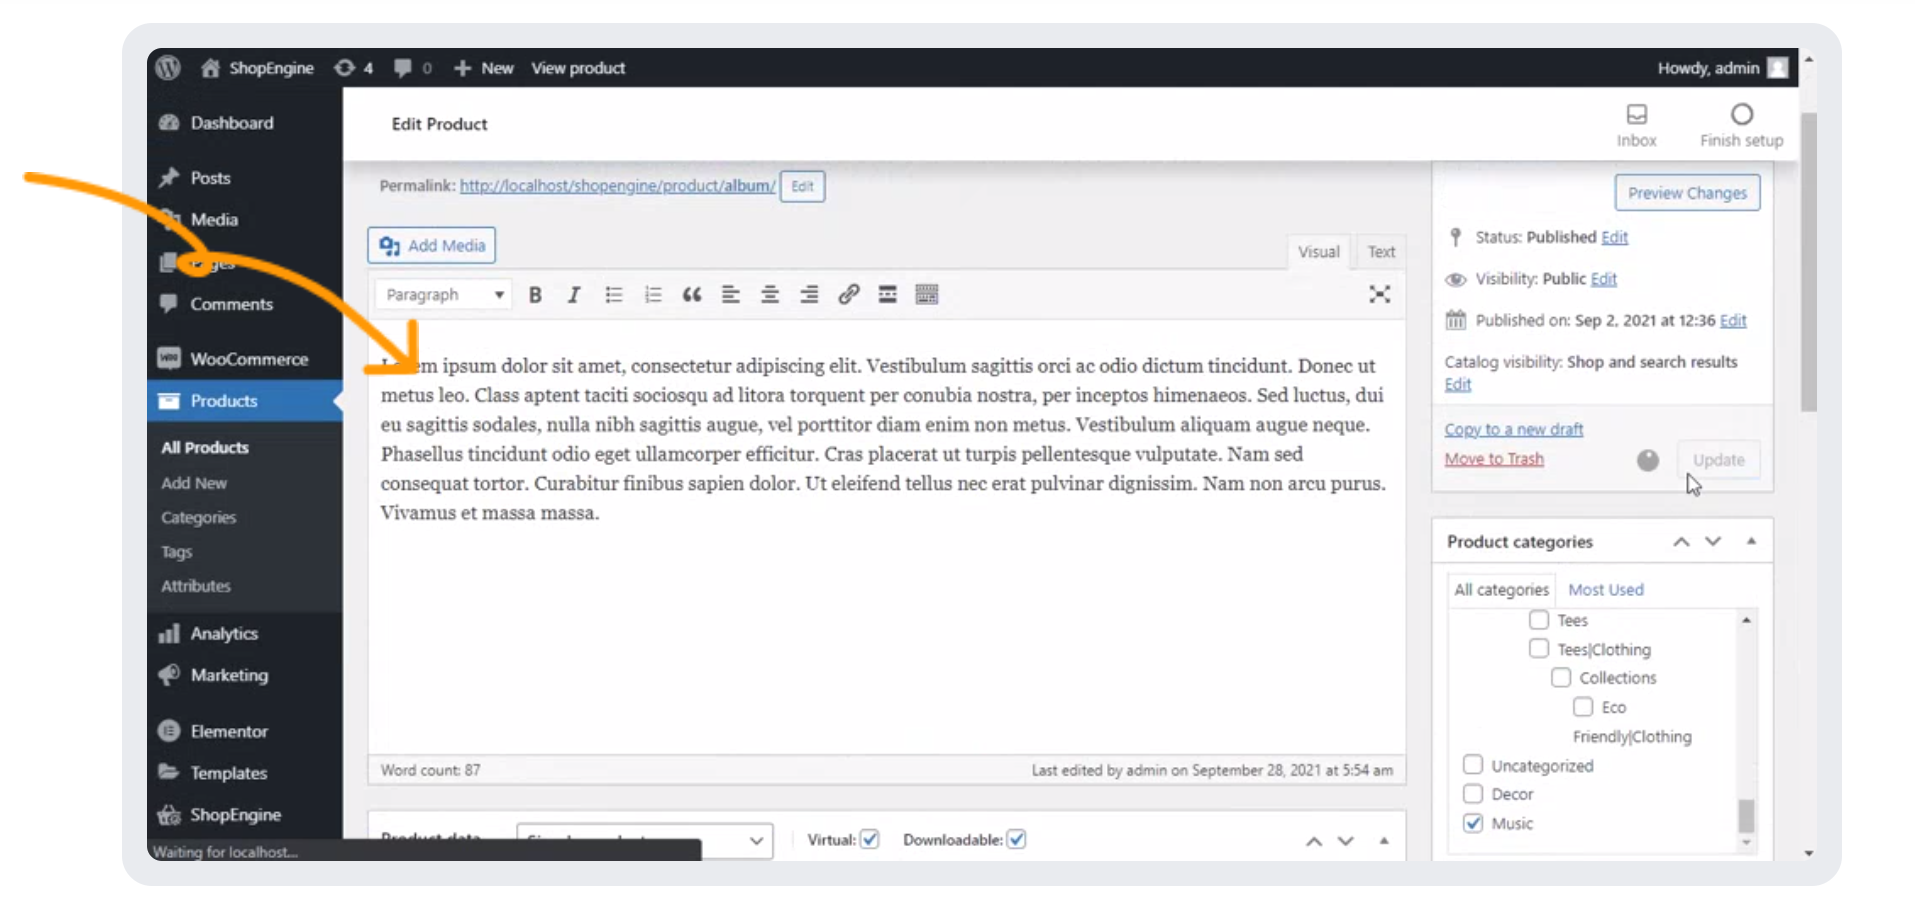Viewport: 1915px width, 915px height.
Task: Insert a numbered list
Action: [653, 295]
